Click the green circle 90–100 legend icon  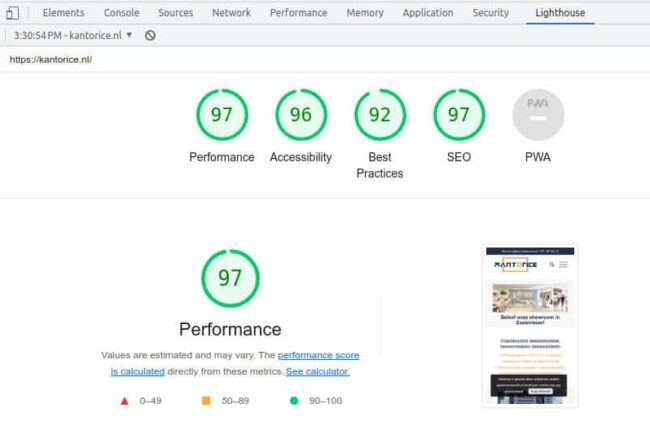(294, 401)
